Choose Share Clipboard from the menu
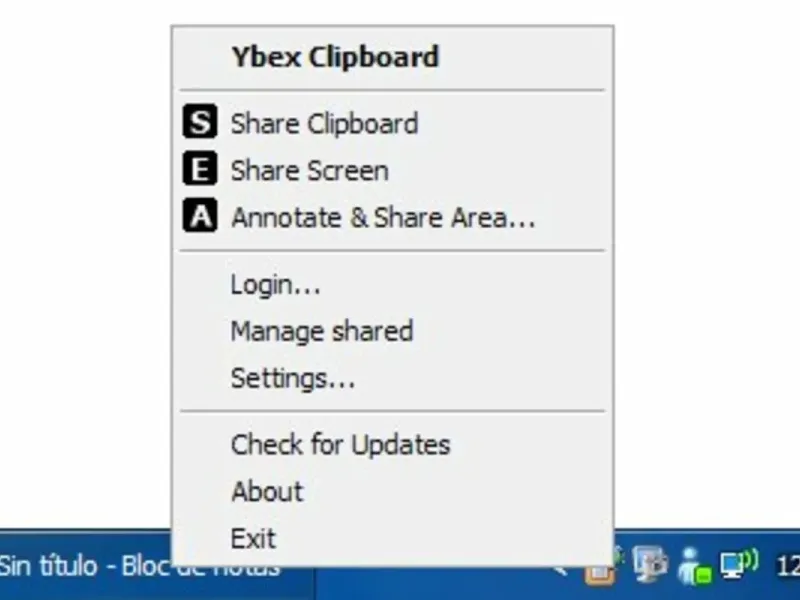The image size is (800, 600). [324, 124]
